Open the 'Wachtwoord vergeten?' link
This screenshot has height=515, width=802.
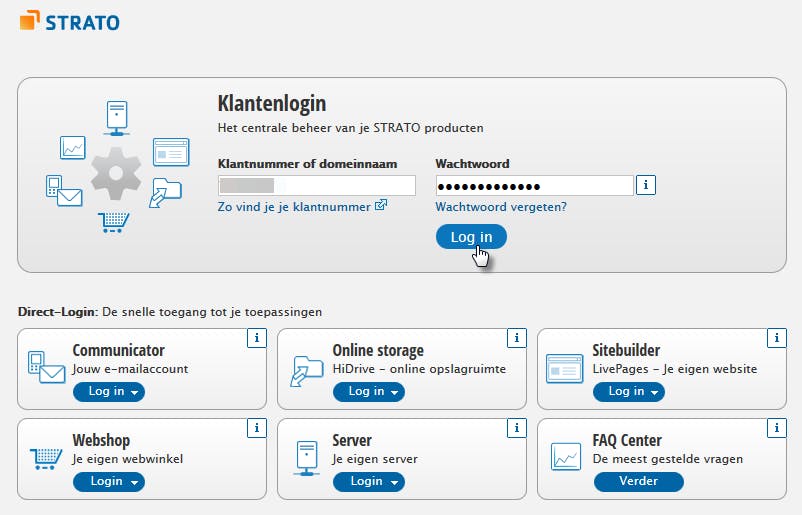click(501, 207)
